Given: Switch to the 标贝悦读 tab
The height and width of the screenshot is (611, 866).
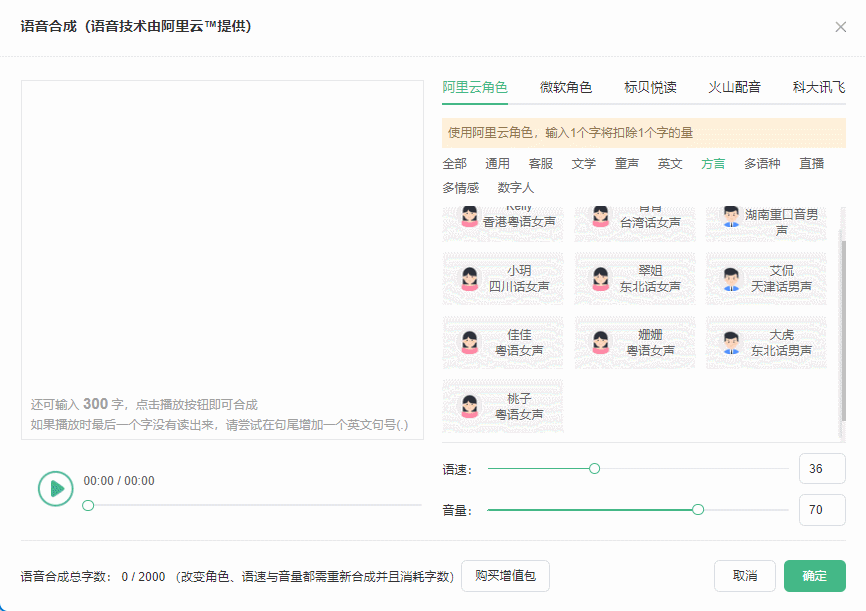Looking at the screenshot, I should pos(650,87).
